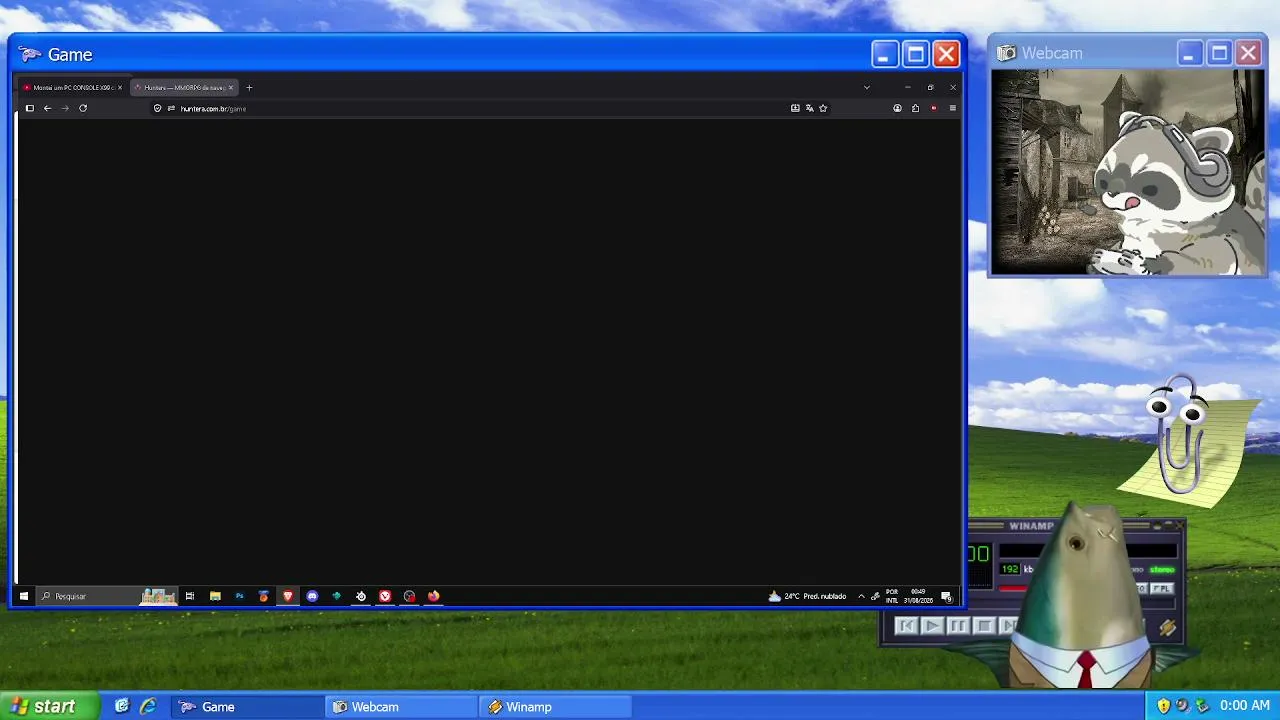Pause playback in Winamp

(957, 626)
